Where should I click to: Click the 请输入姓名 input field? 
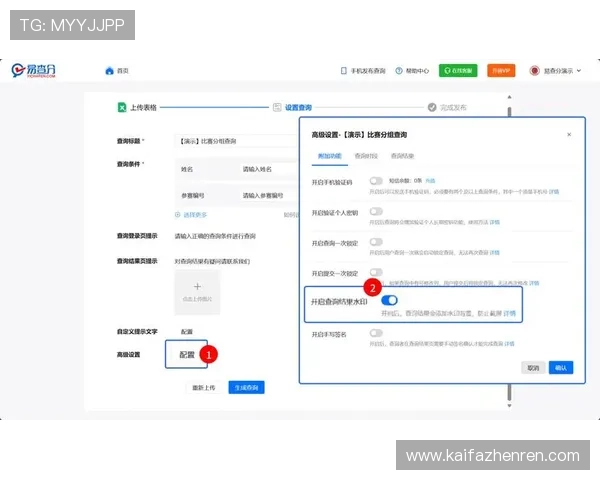point(269,169)
